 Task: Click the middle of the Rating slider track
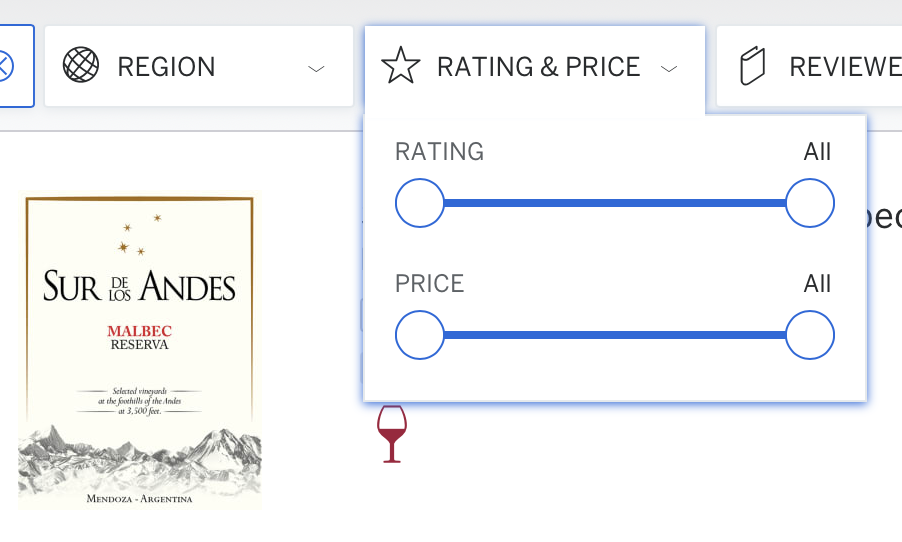[614, 203]
